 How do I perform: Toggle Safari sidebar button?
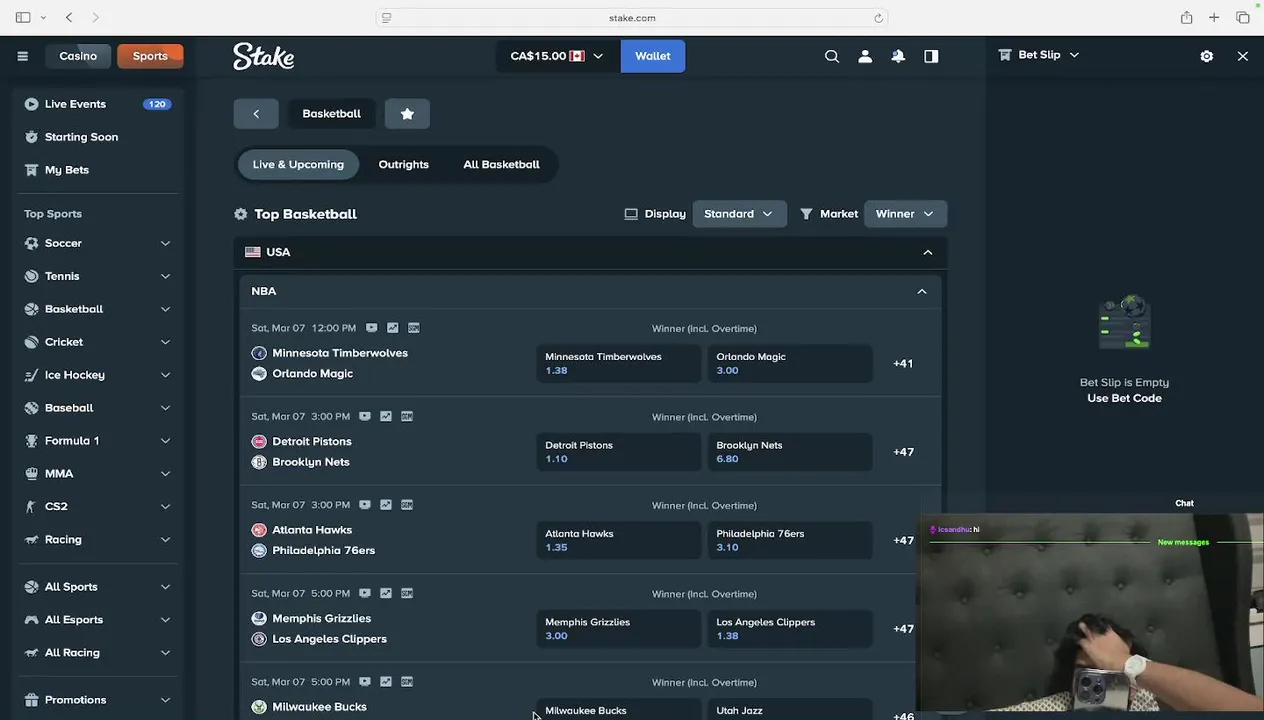(22, 17)
